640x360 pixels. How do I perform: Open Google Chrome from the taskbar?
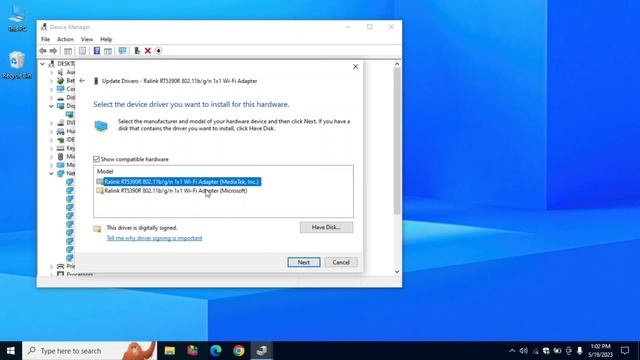pos(239,351)
